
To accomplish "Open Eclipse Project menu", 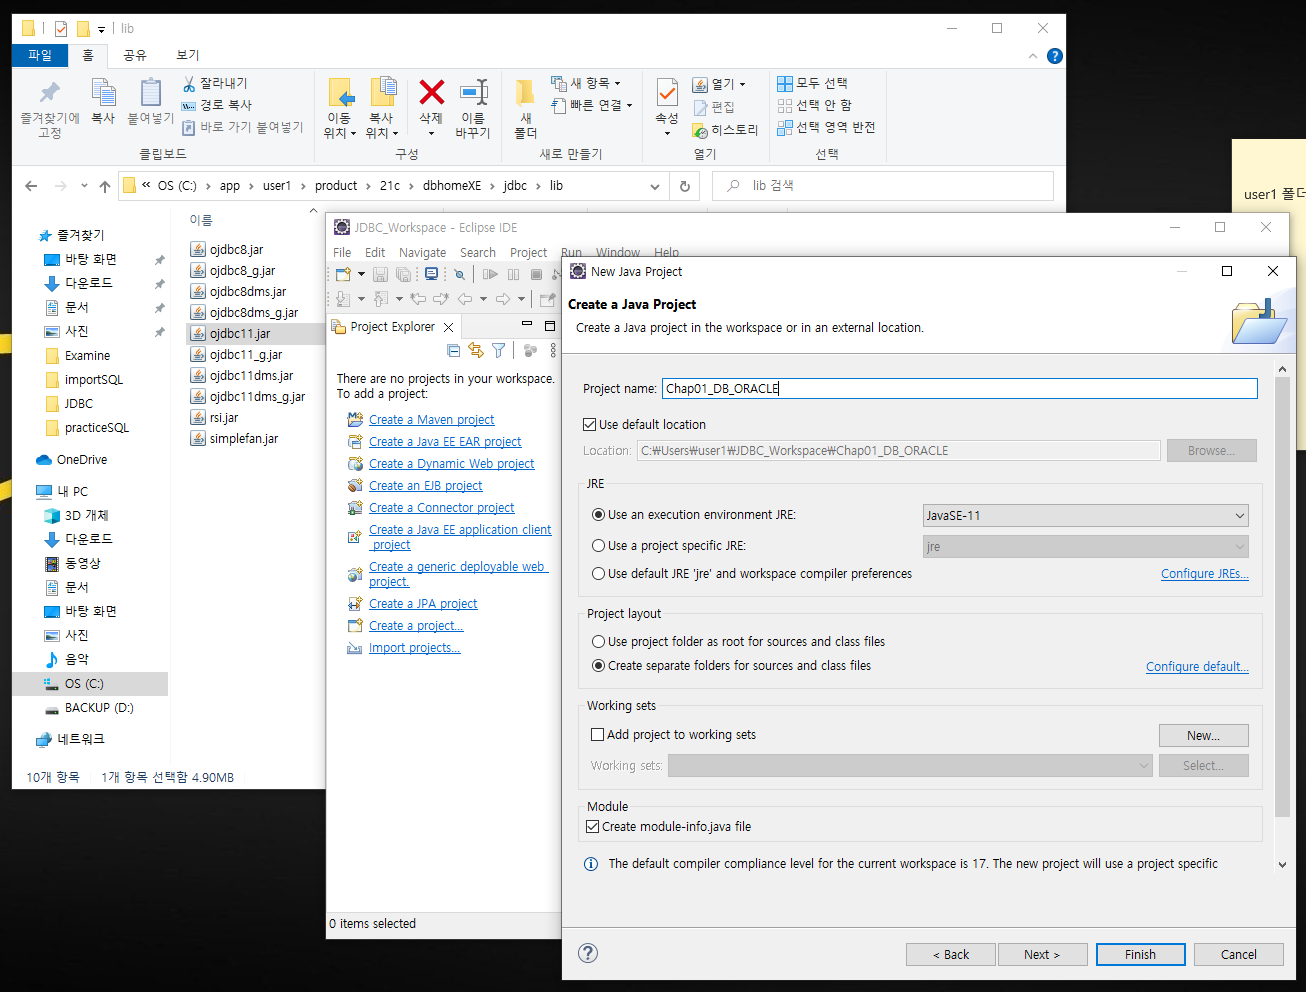I will point(528,253).
